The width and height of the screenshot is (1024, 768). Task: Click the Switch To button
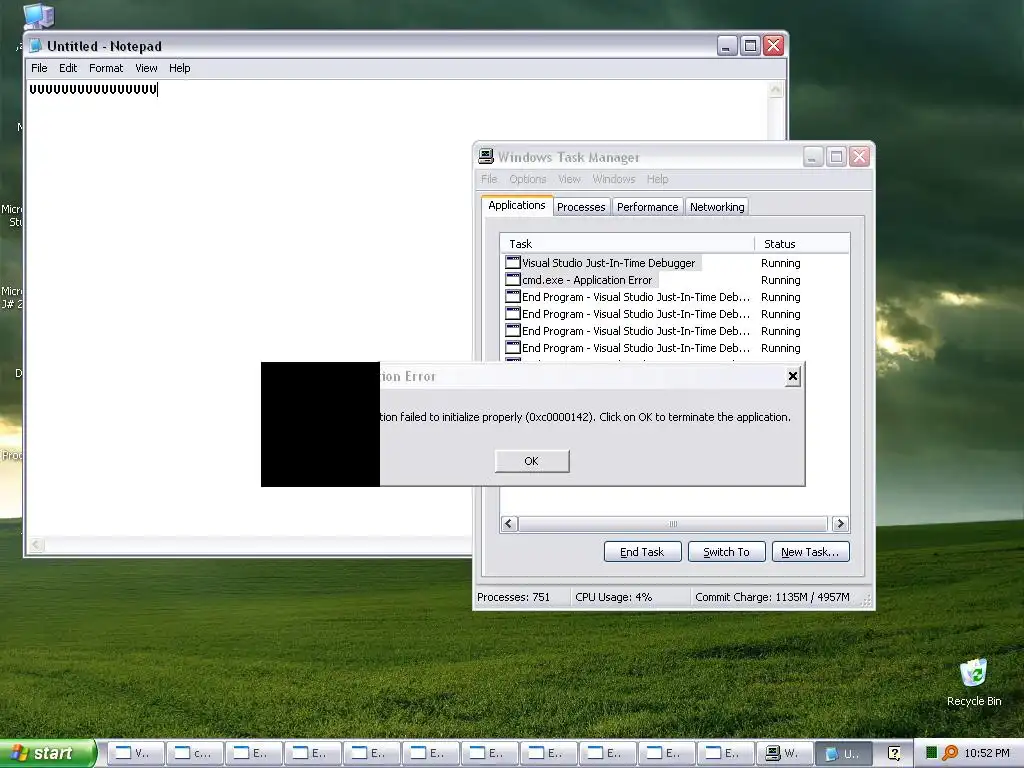point(726,552)
